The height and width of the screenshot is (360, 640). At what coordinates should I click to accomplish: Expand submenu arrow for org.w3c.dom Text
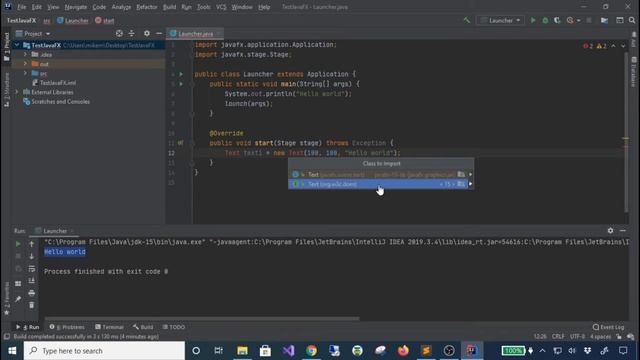470,184
